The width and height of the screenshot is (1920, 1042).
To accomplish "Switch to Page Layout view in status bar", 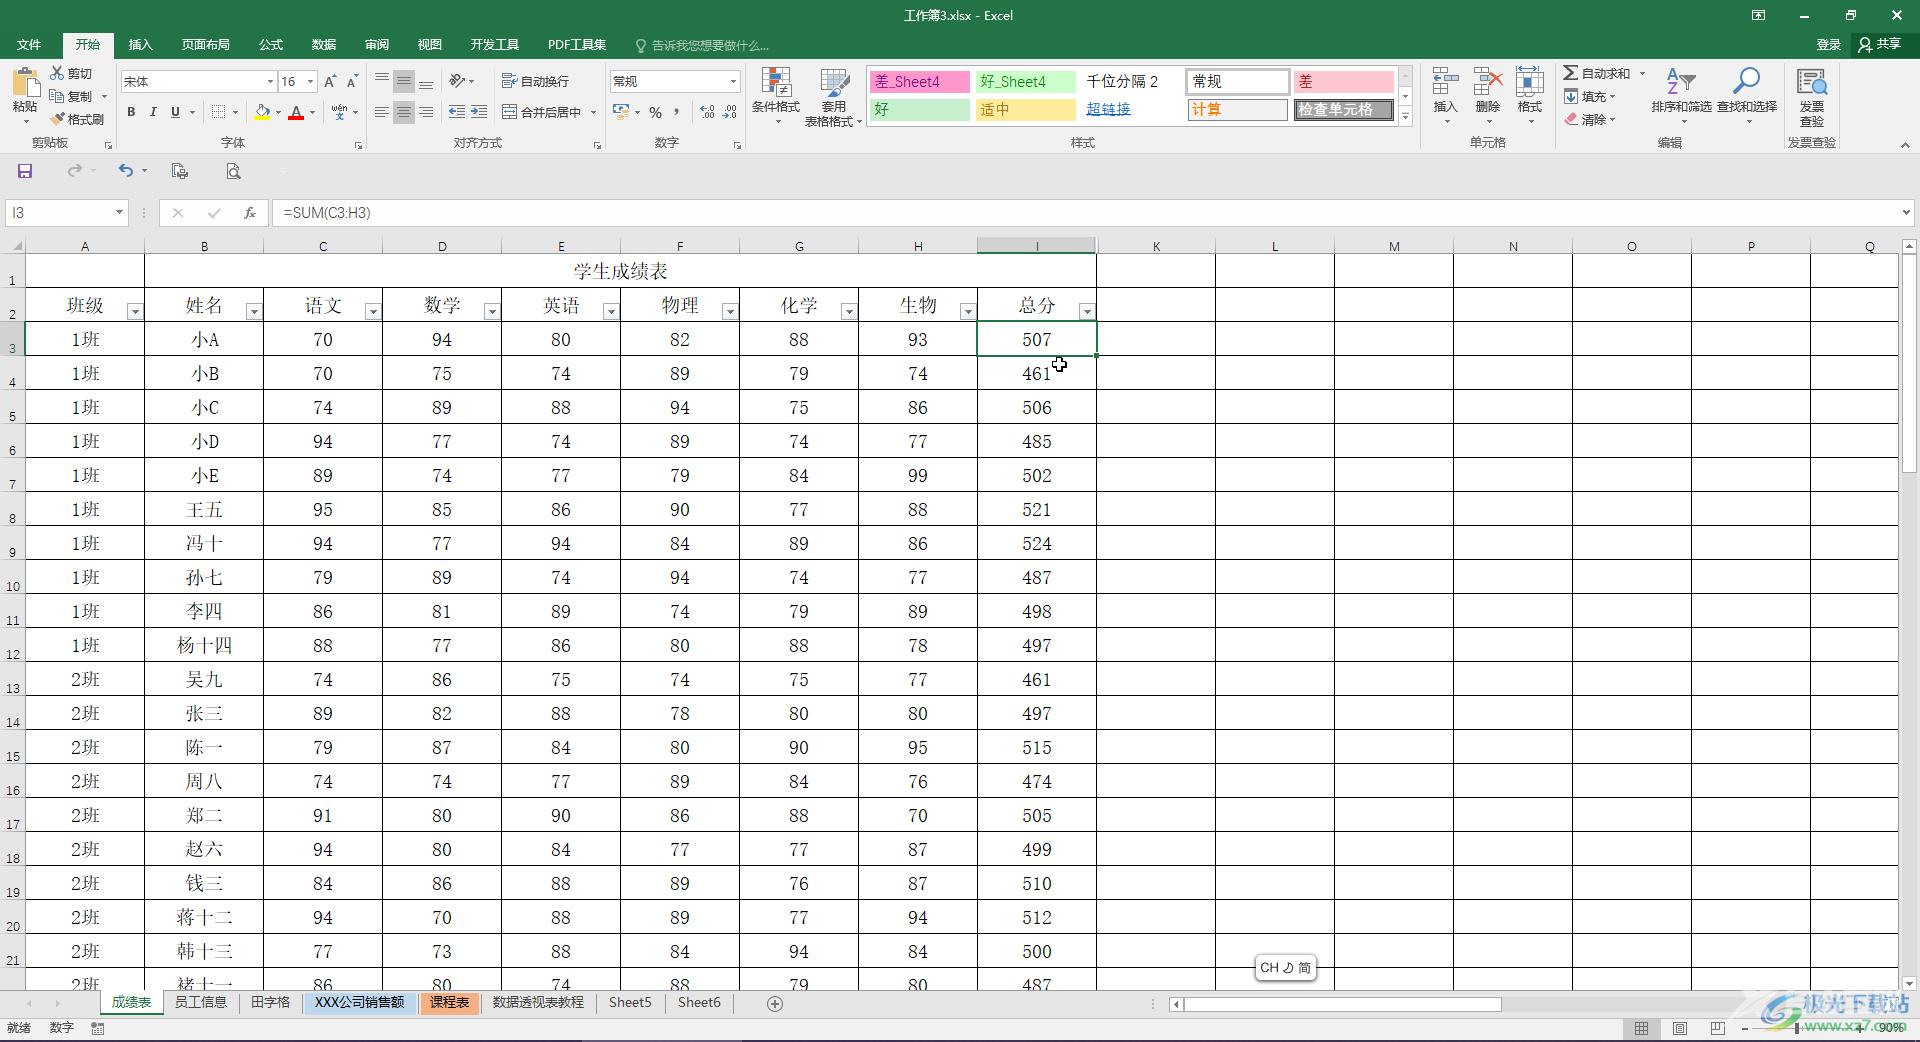I will coord(1680,1028).
